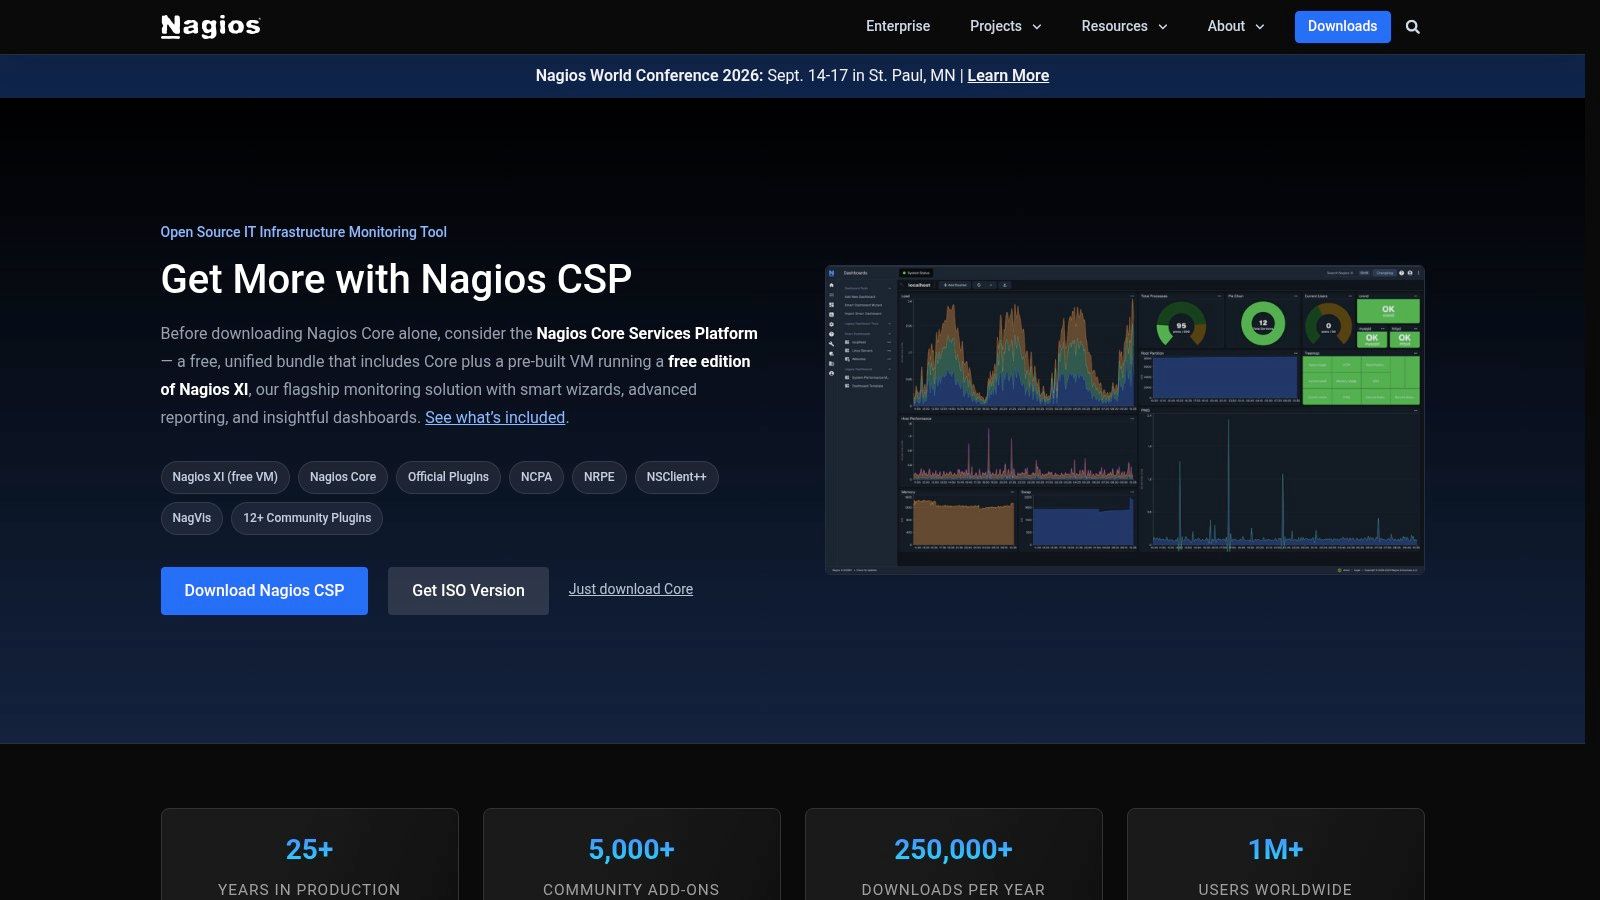Screen dimensions: 1600x900
Task: Follow the Just download Core link
Action: pos(631,589)
